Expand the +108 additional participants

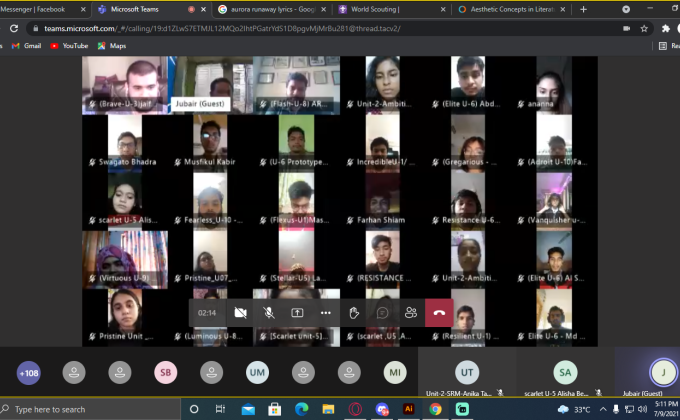click(29, 372)
